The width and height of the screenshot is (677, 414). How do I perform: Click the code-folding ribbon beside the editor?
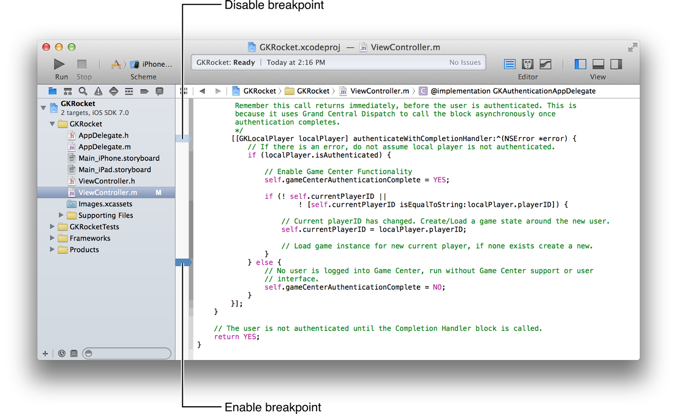coord(190,229)
